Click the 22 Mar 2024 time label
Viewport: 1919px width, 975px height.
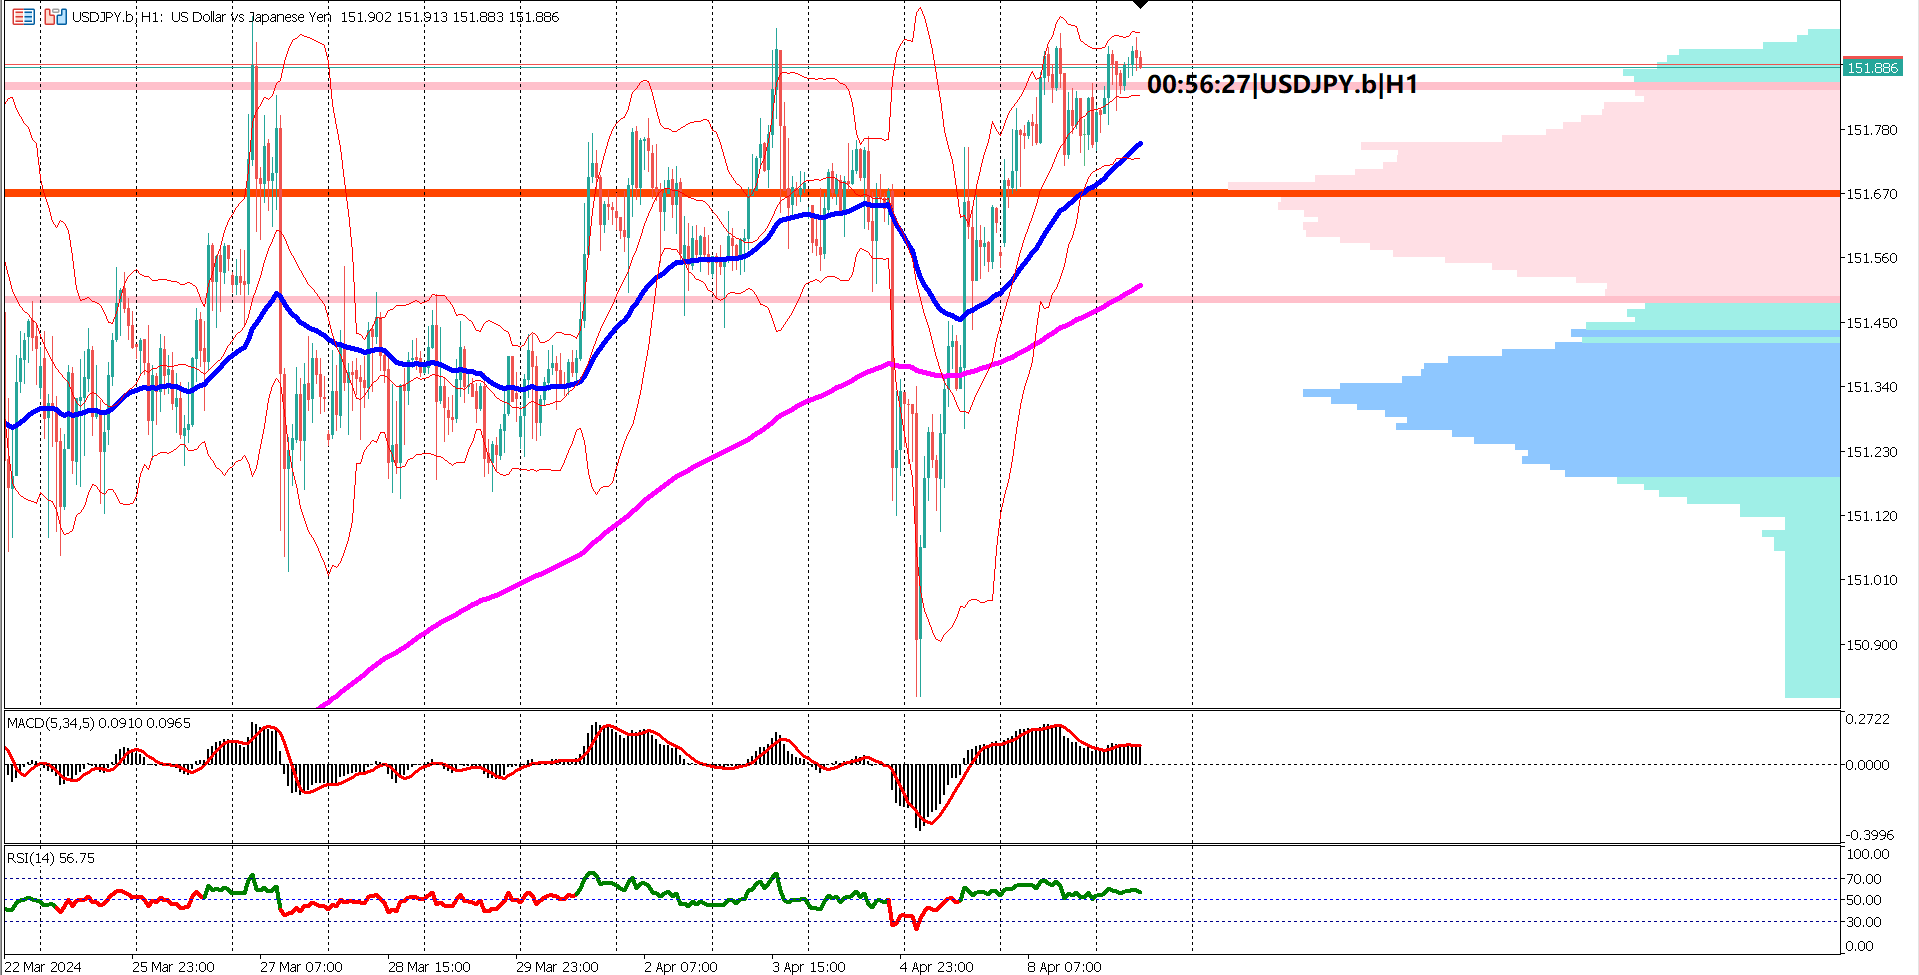click(42, 966)
